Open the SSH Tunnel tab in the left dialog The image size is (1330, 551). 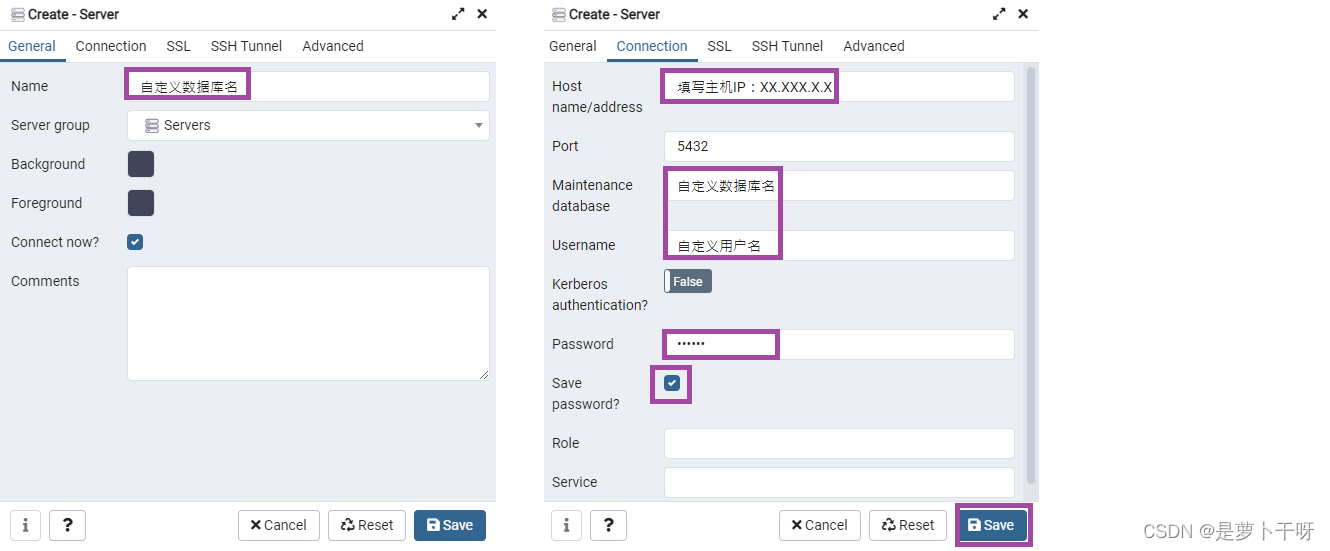pyautogui.click(x=246, y=46)
